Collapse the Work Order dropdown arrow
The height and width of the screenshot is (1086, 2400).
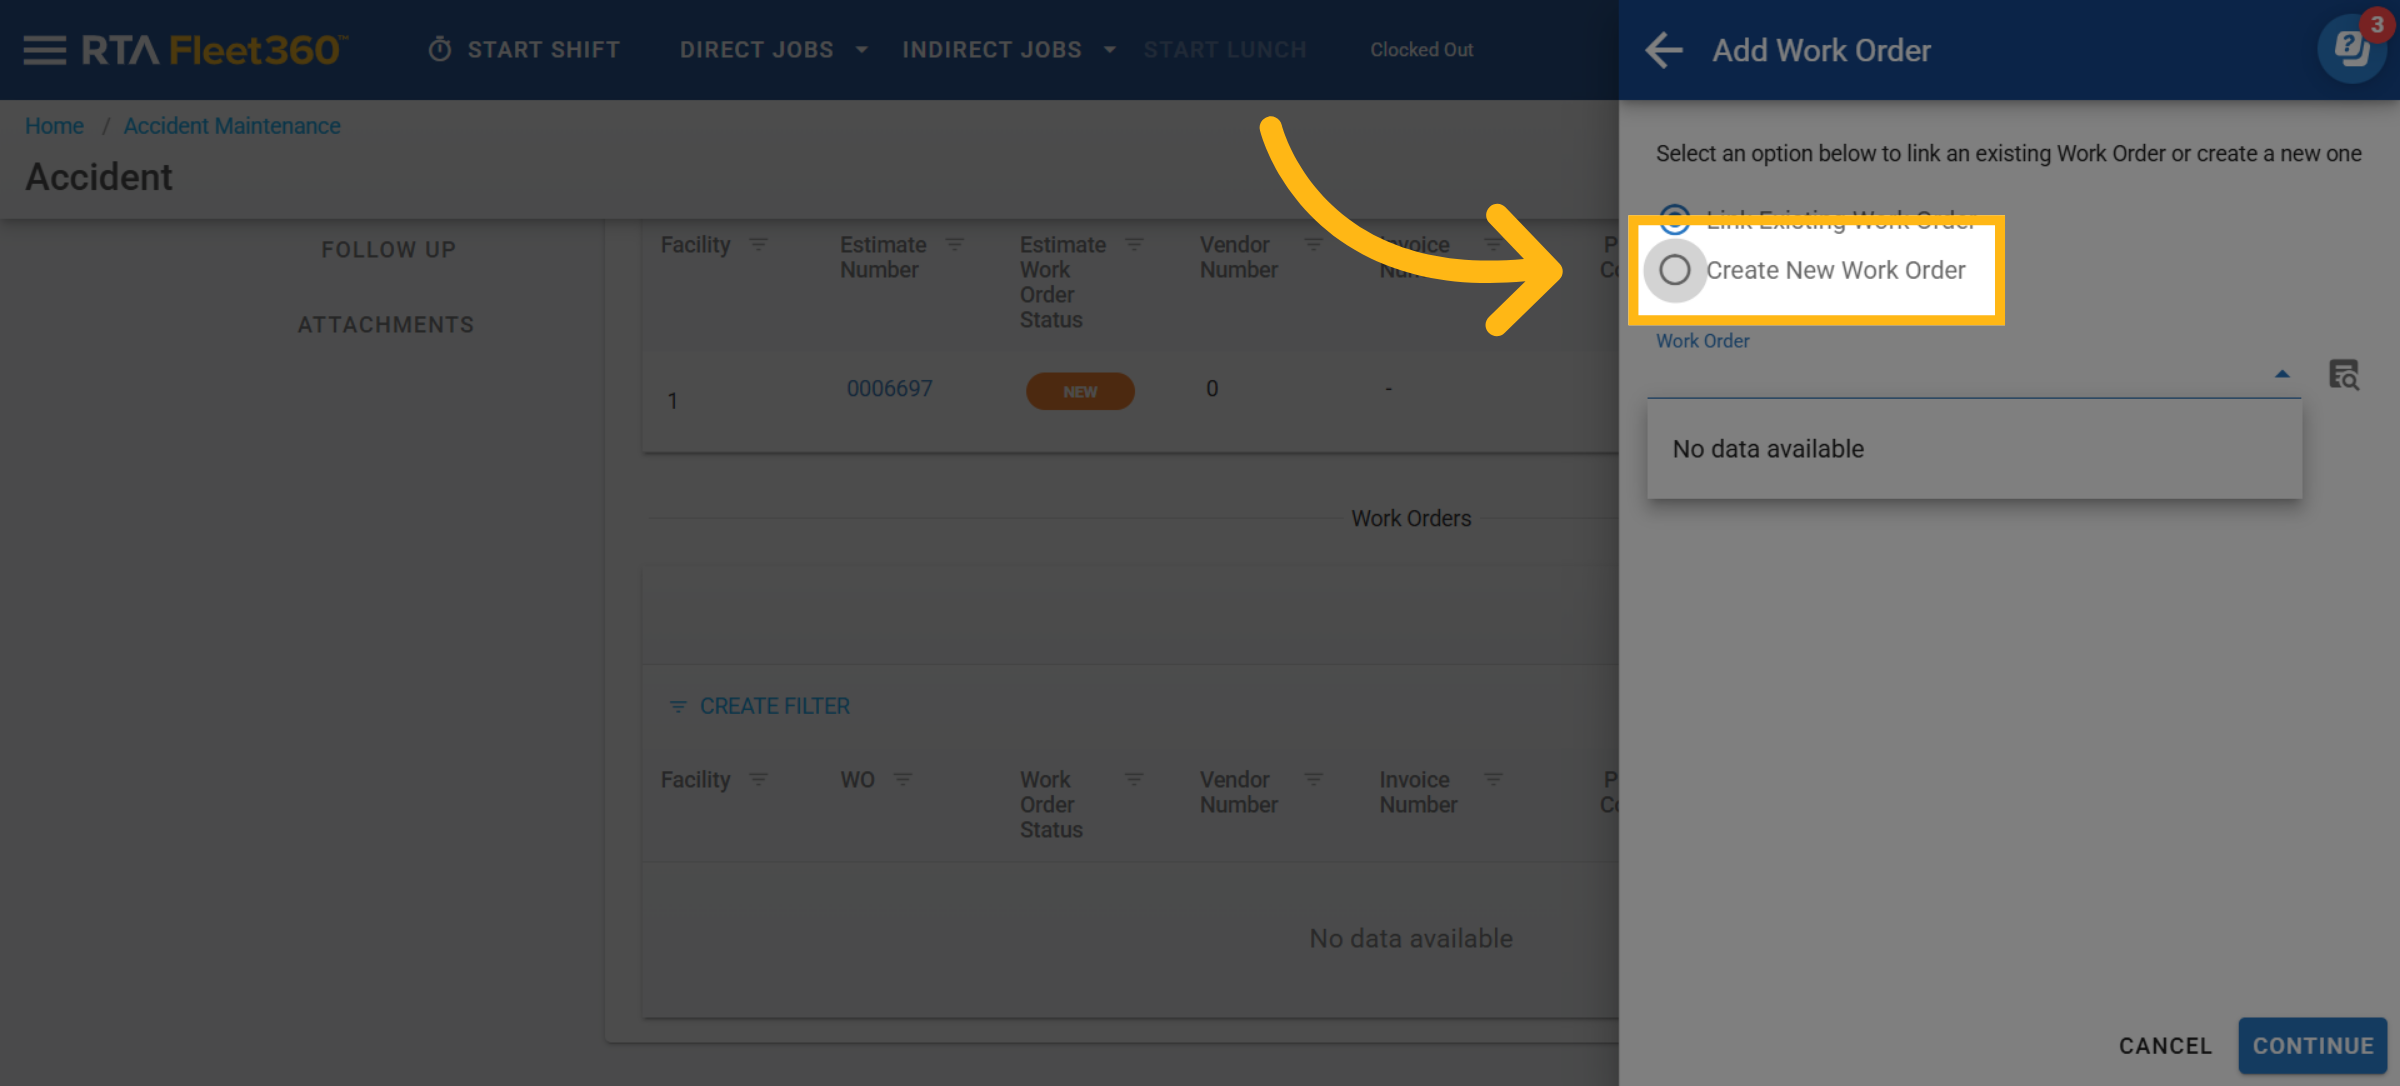2282,374
